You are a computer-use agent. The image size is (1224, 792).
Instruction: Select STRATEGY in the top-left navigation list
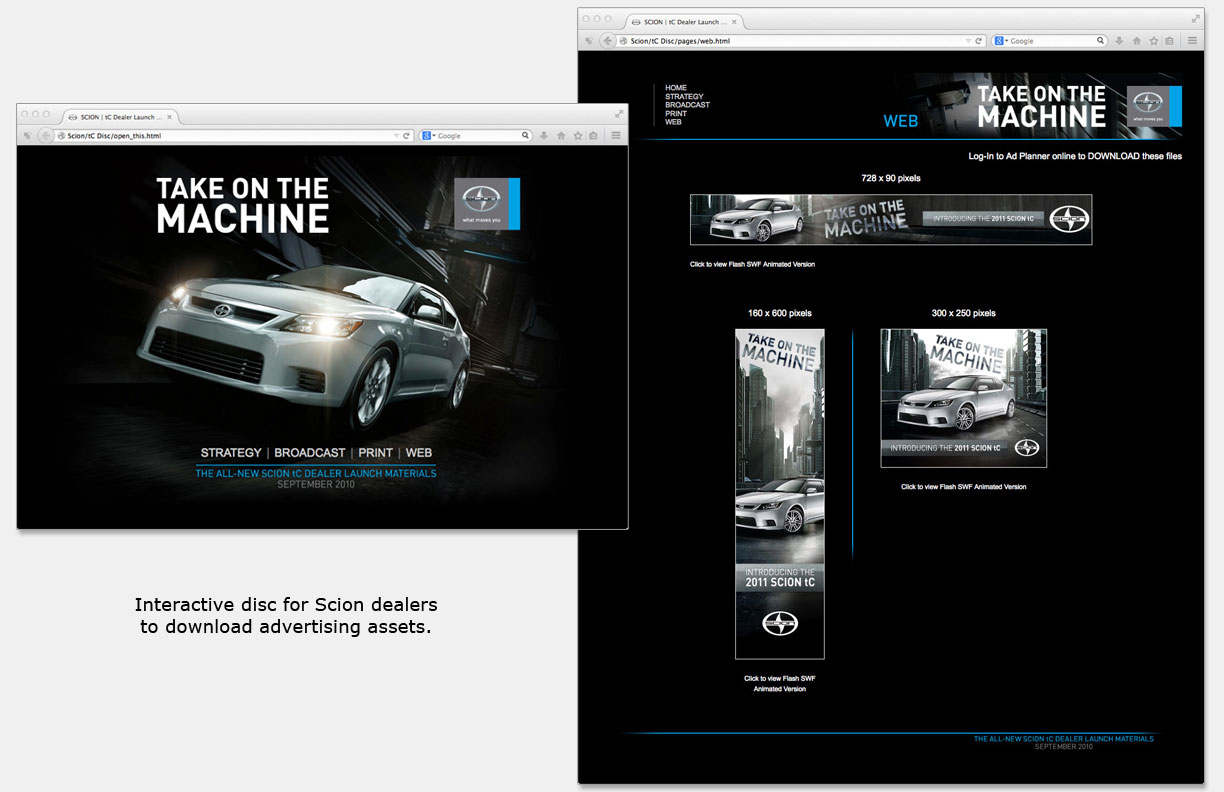coord(684,97)
